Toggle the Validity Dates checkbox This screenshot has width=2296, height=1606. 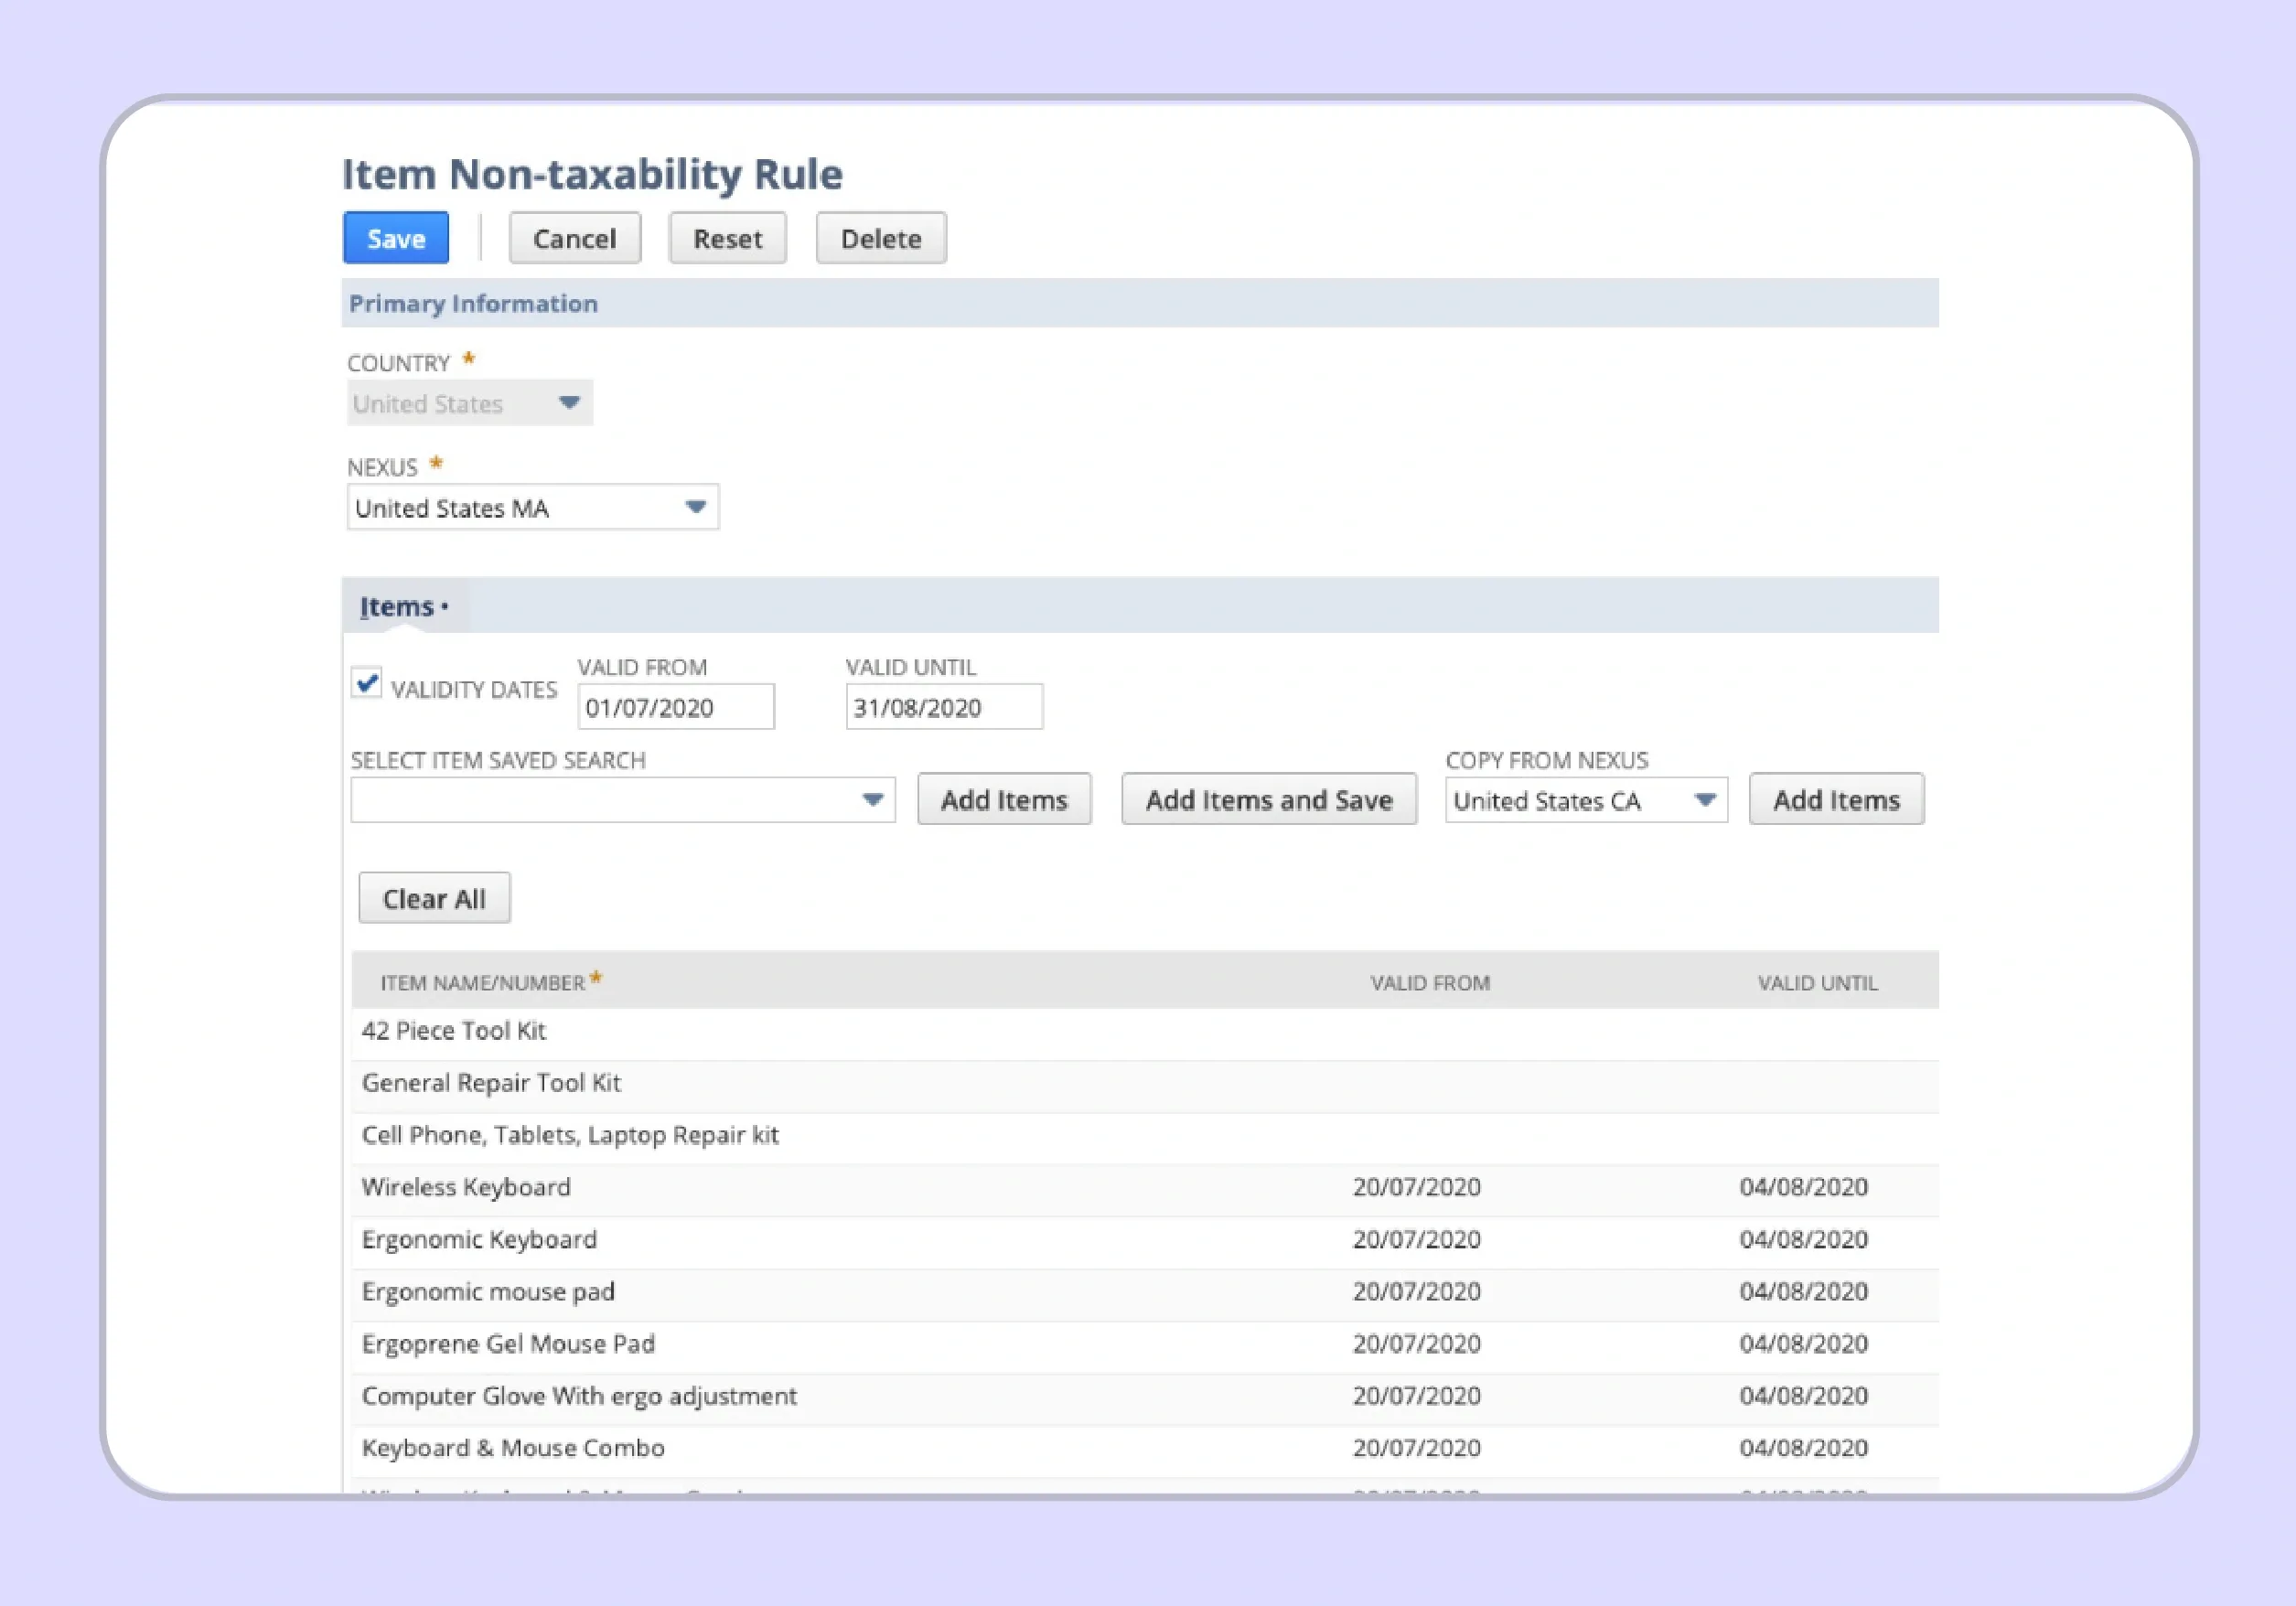pyautogui.click(x=366, y=682)
